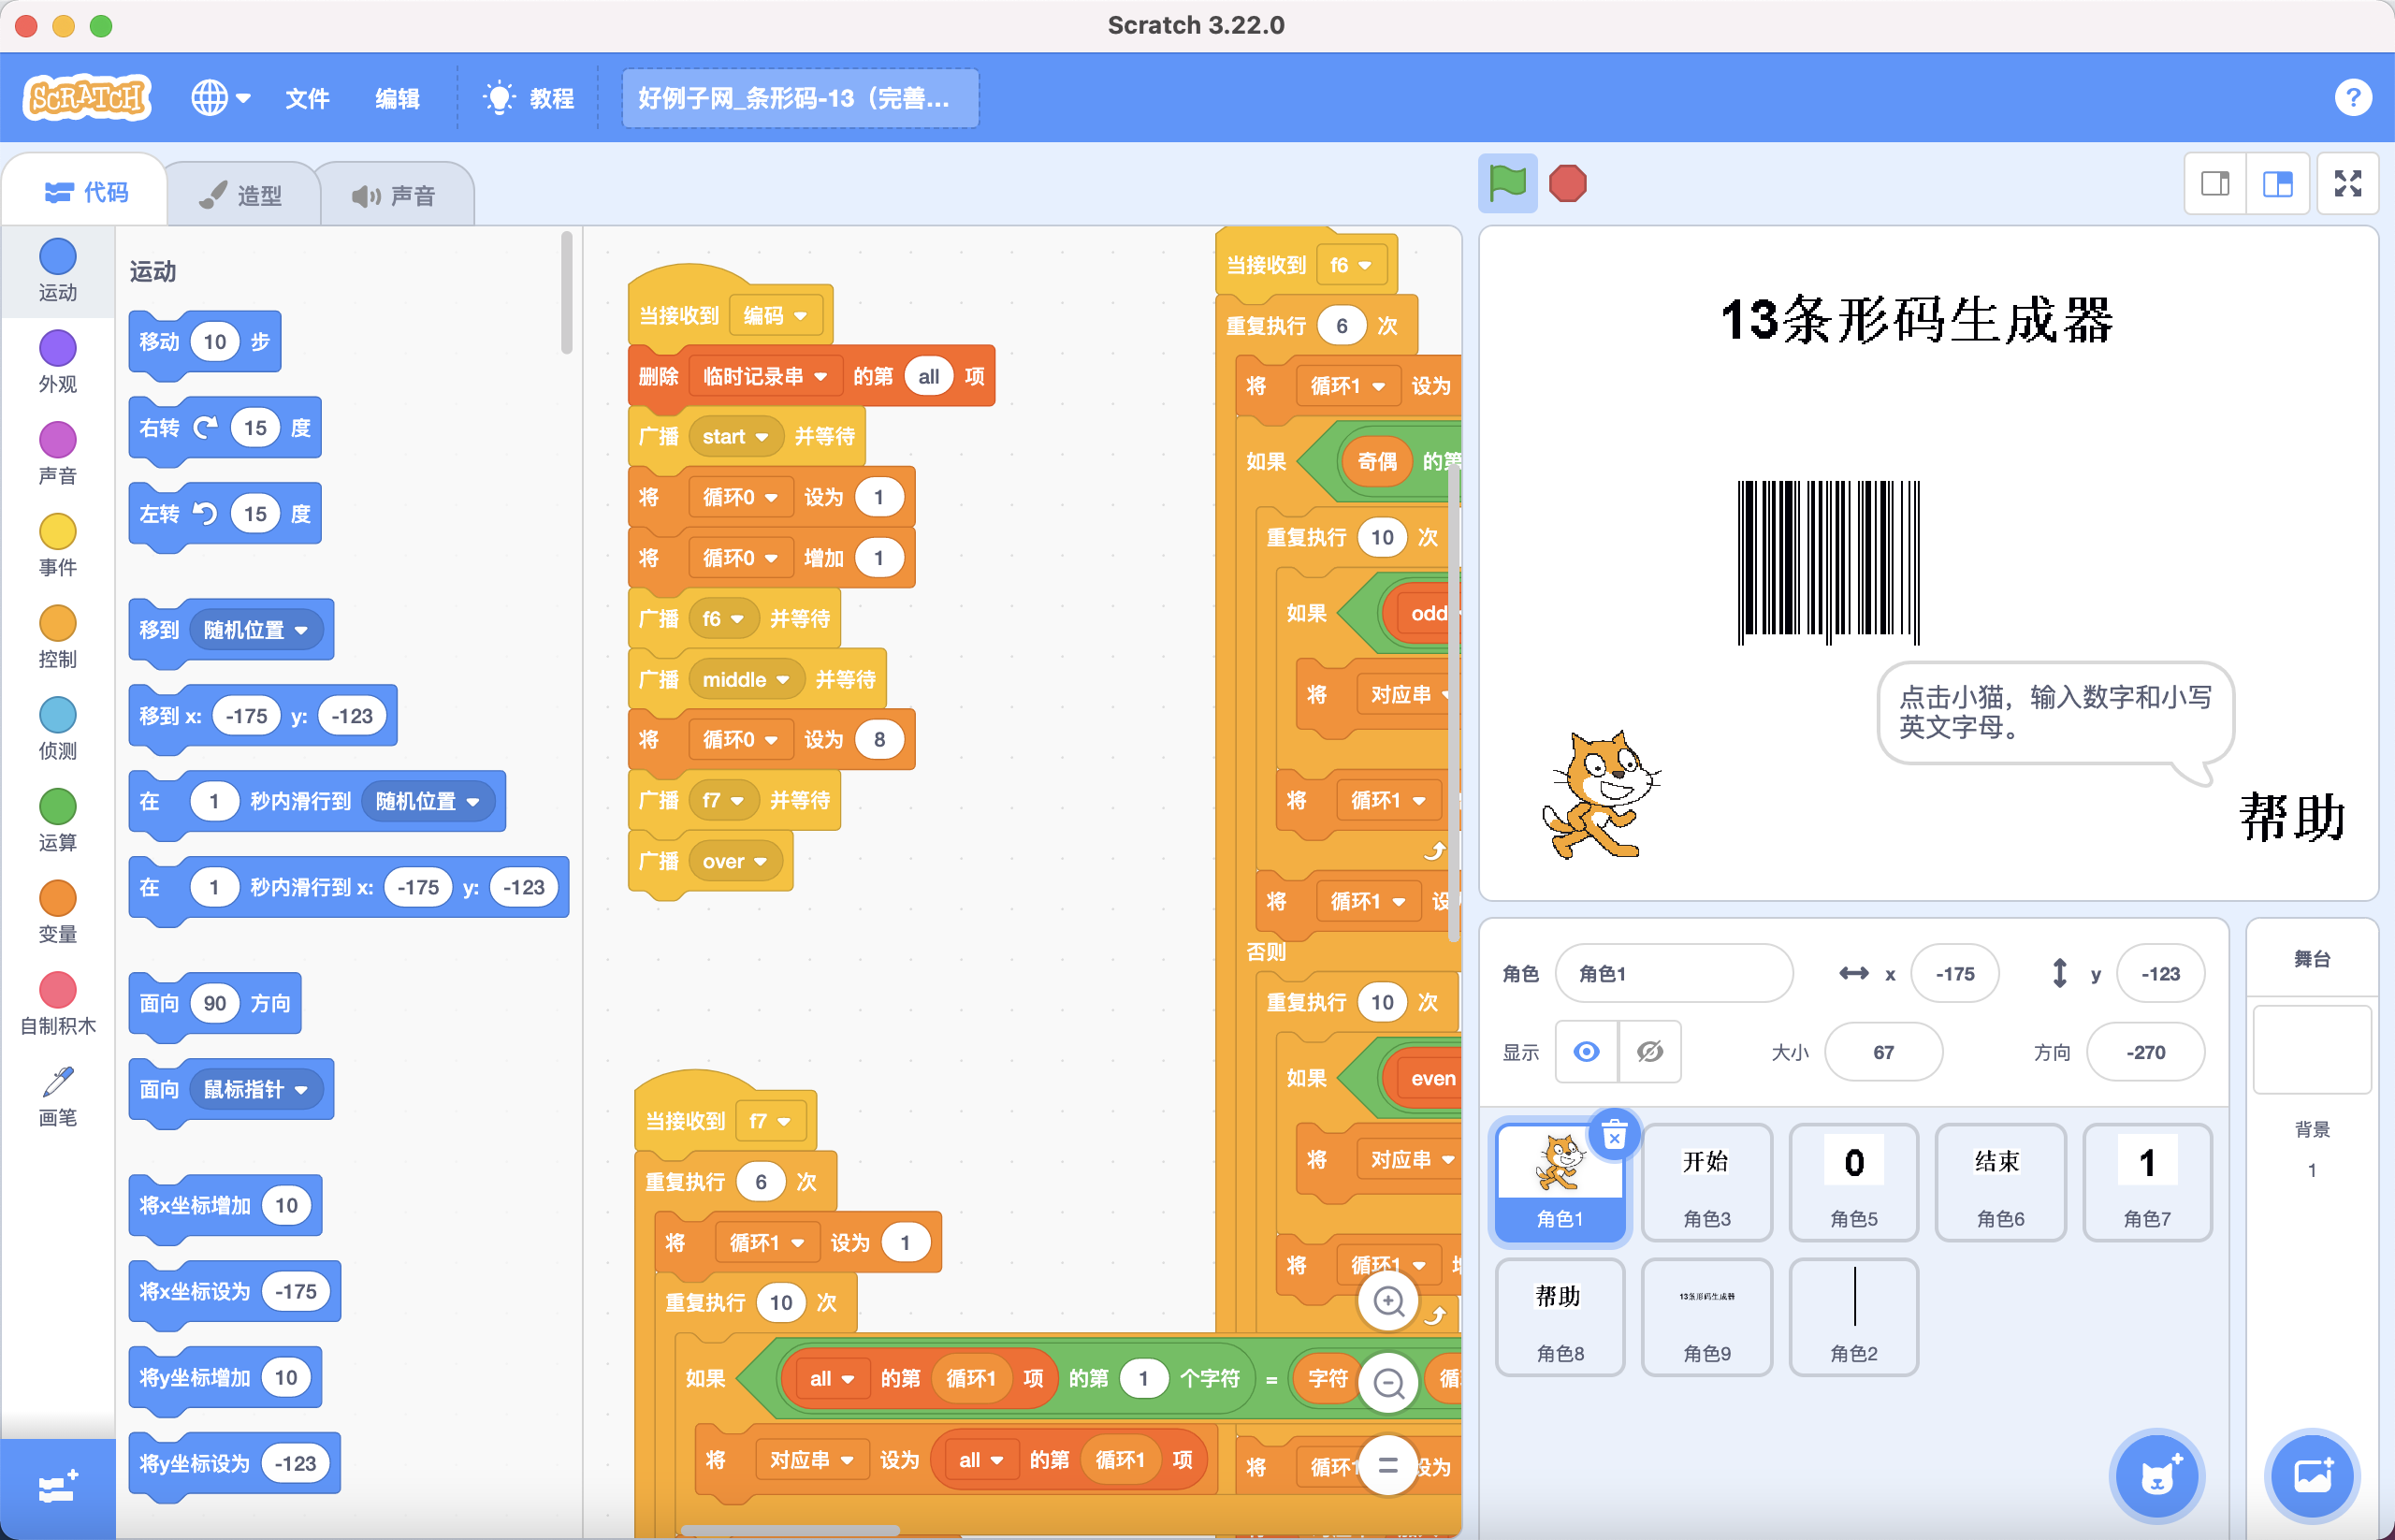The width and height of the screenshot is (2395, 1540).
Task: Click the green flag to run
Action: pos(1507,184)
